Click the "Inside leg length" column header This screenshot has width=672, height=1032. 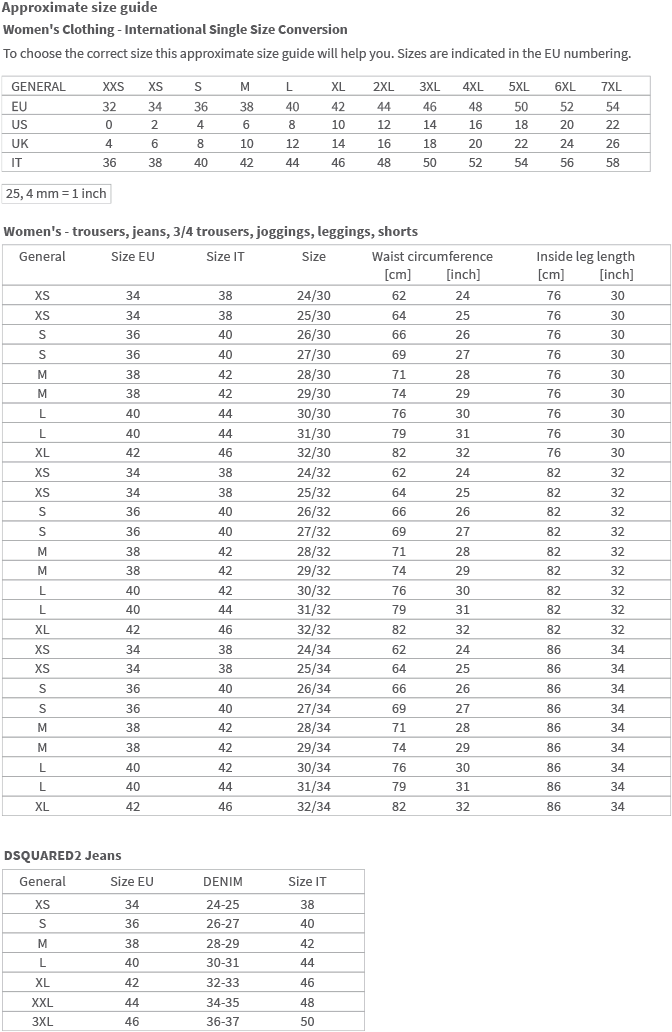pyautogui.click(x=585, y=257)
